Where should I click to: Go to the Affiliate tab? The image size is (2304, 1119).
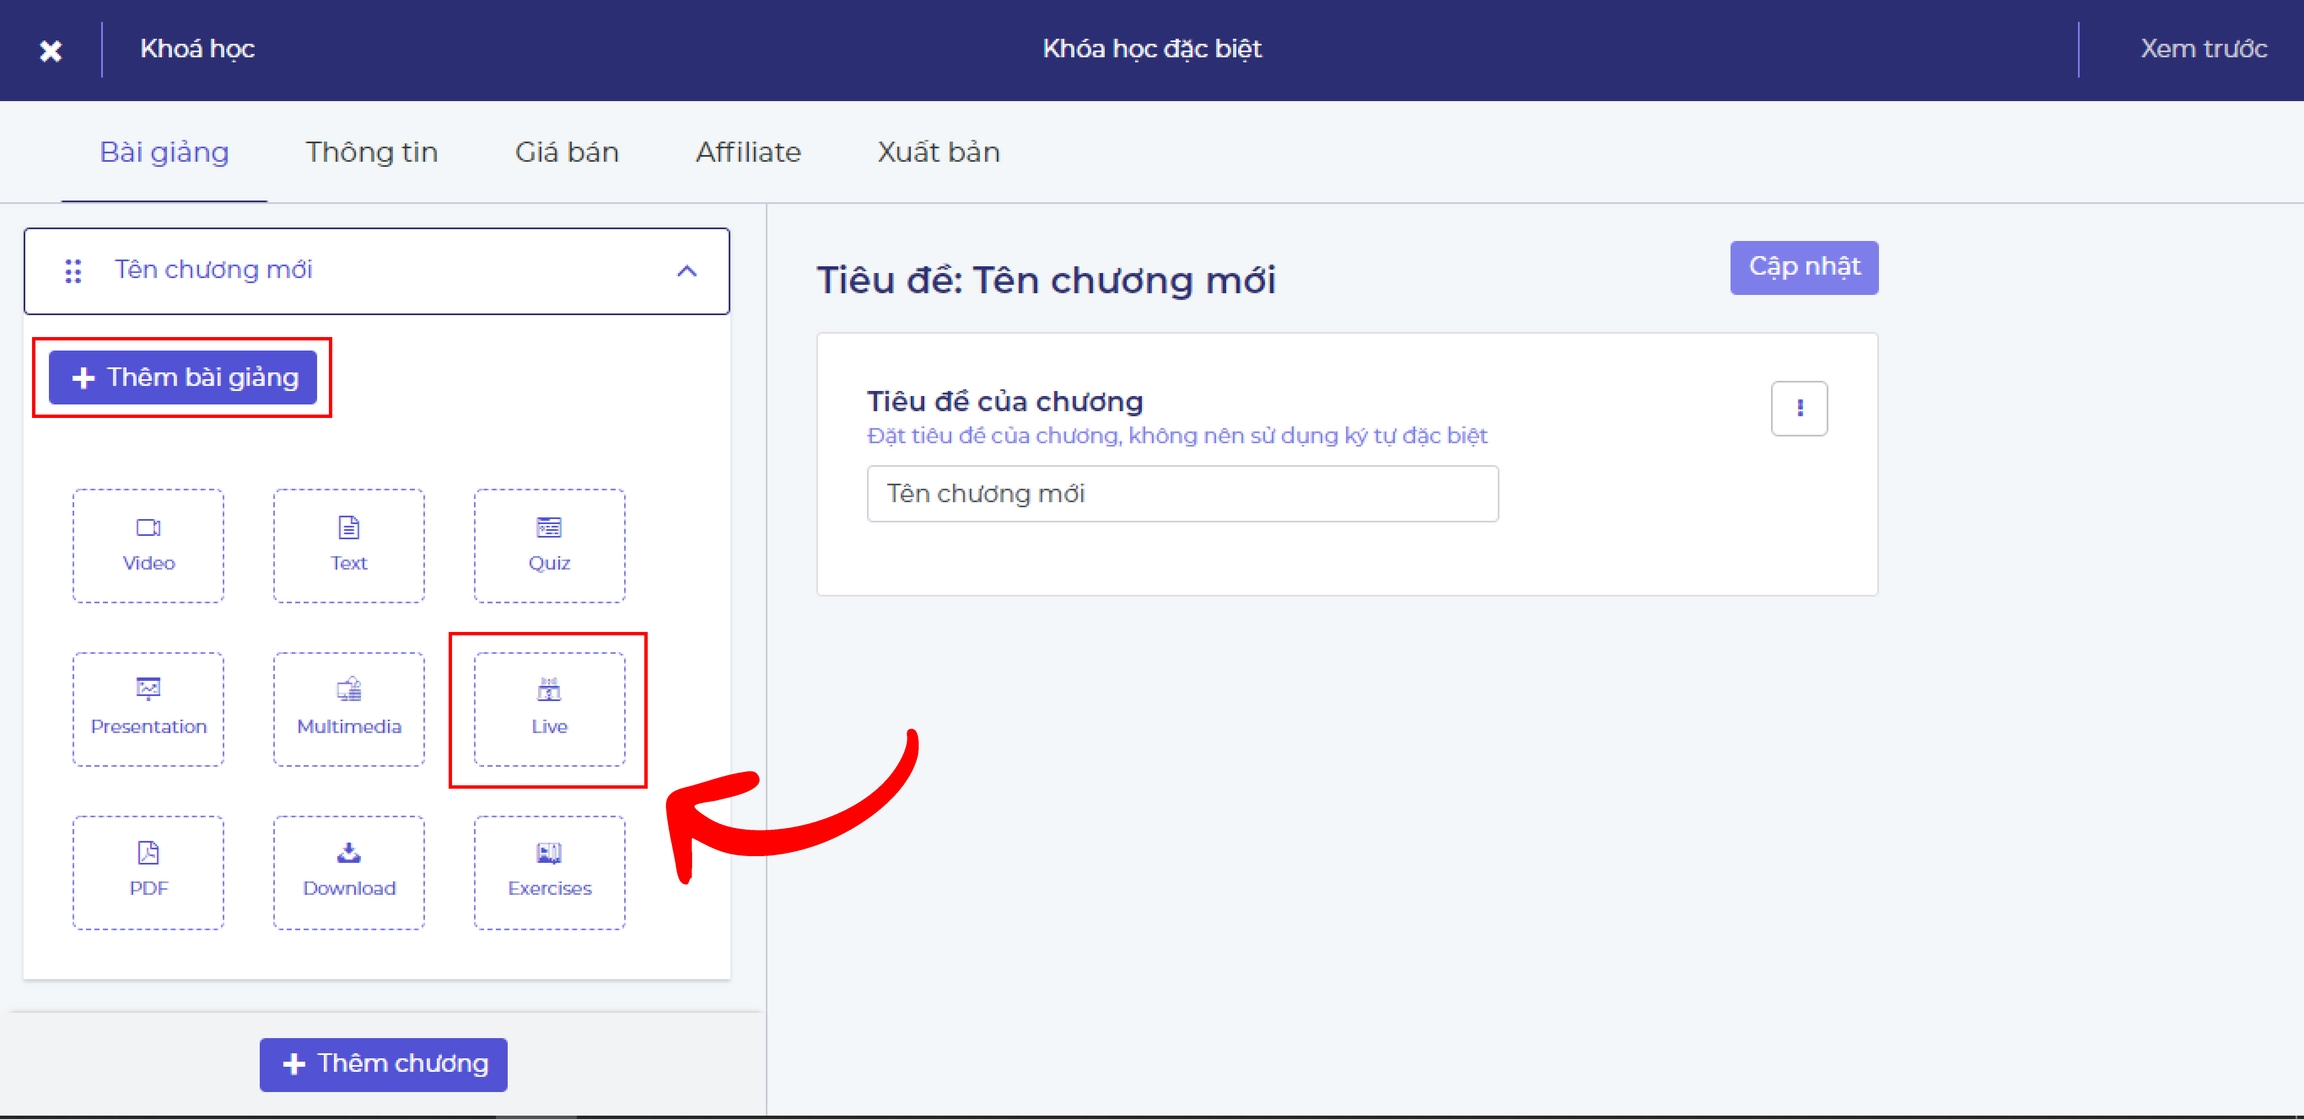748,152
